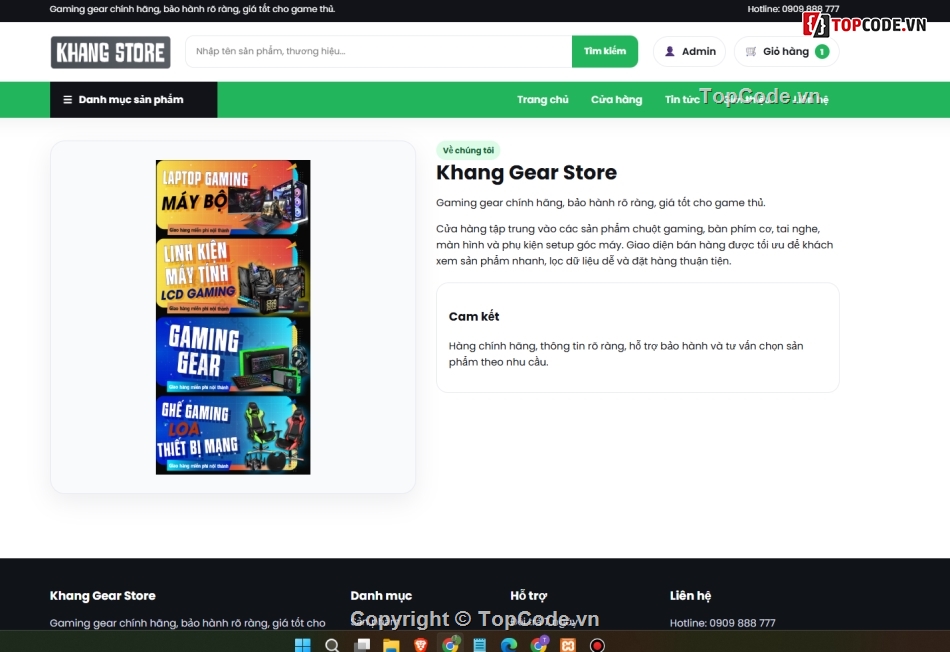Click the Khang Store logo
Screen dimensions: 950x652
pos(110,52)
